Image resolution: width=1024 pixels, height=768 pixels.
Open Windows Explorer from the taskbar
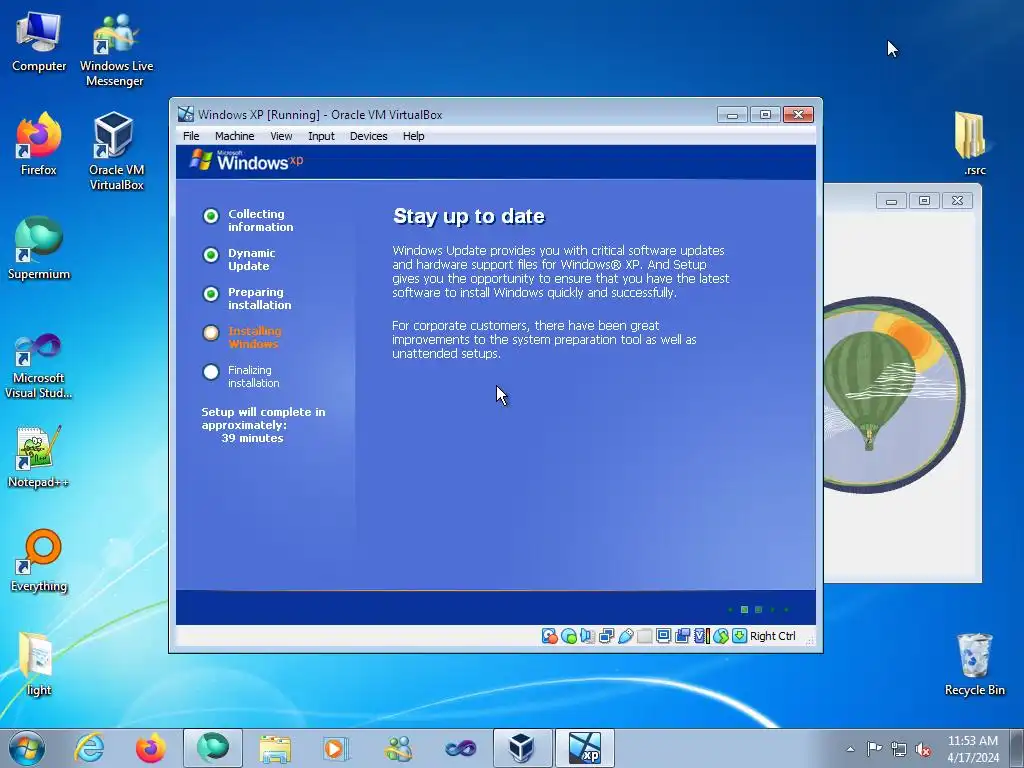tap(275, 748)
